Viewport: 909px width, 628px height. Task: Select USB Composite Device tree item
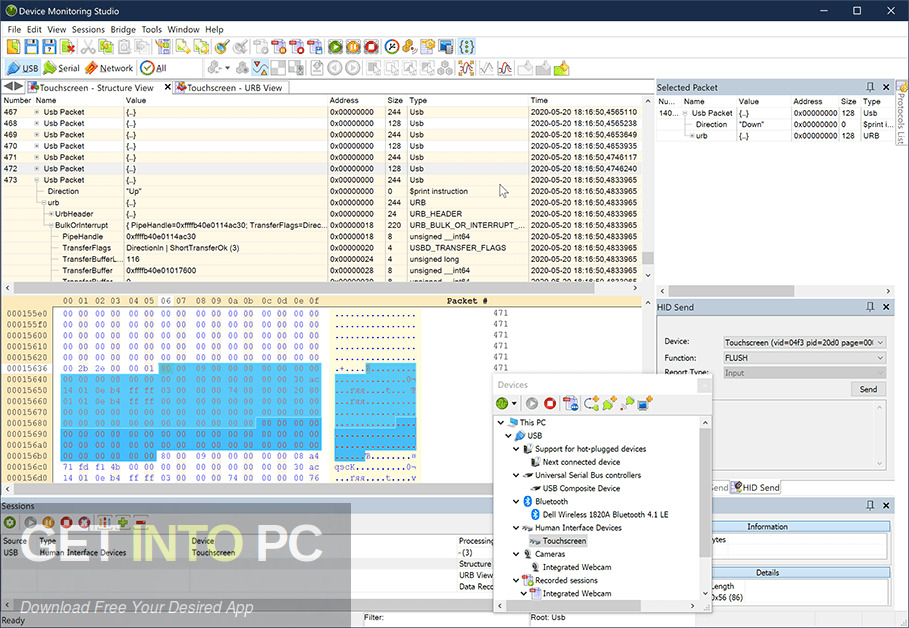[581, 488]
